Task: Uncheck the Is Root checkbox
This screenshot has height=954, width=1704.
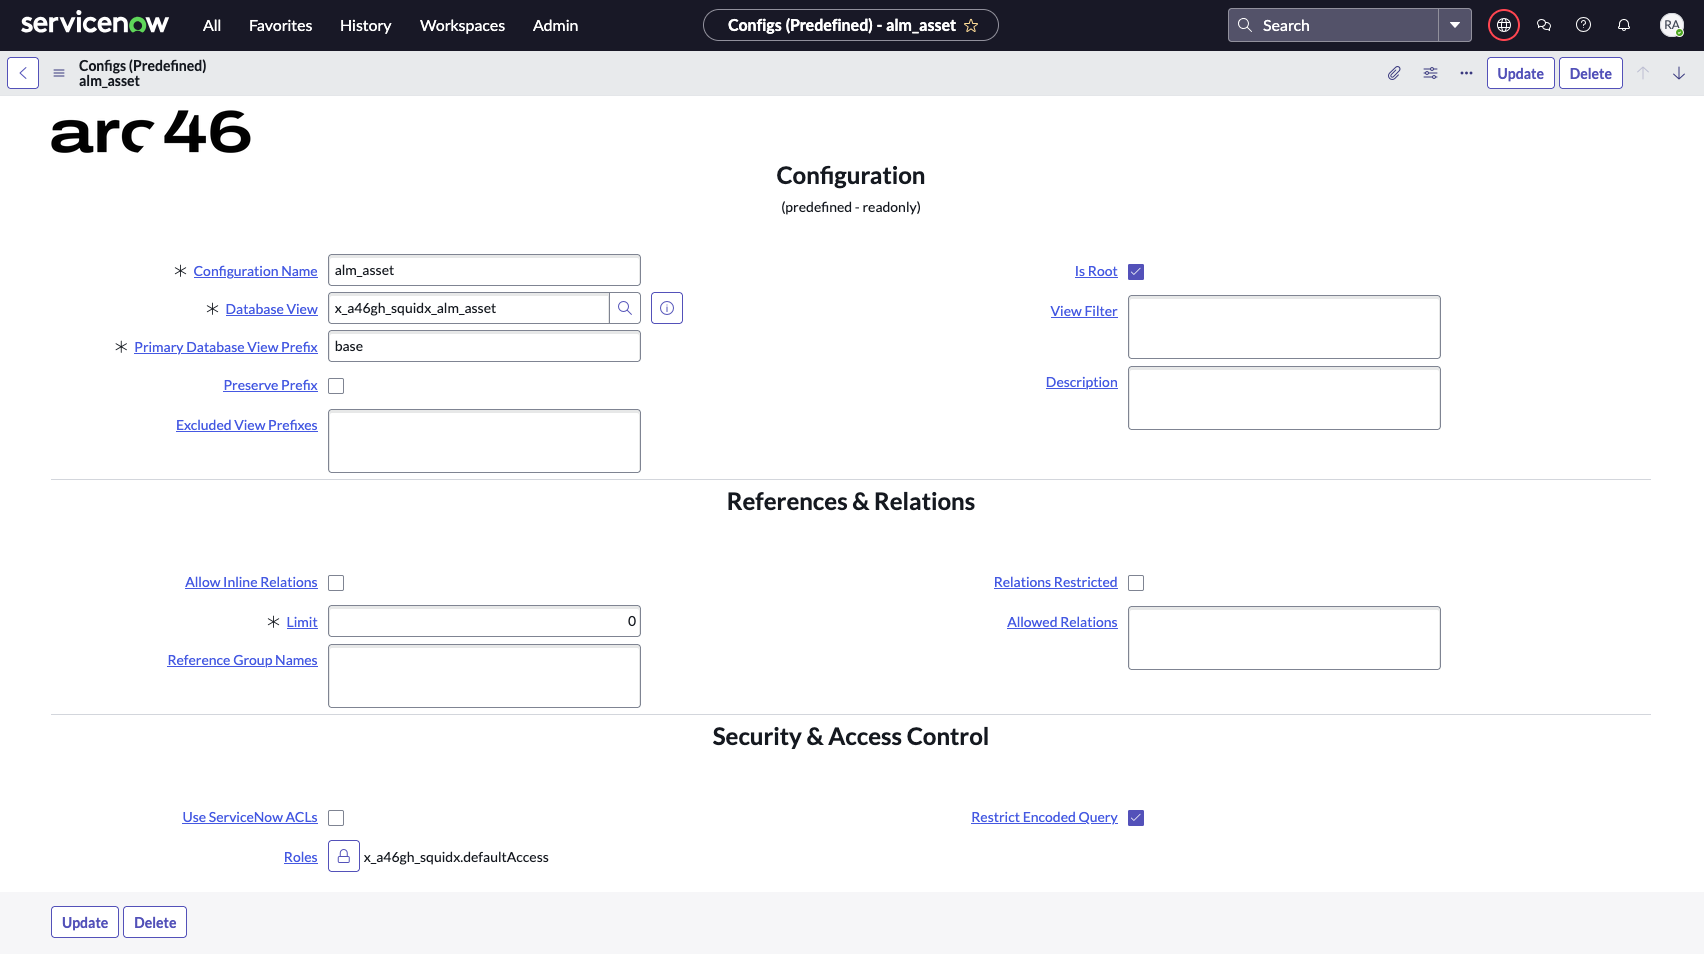Action: (1136, 272)
